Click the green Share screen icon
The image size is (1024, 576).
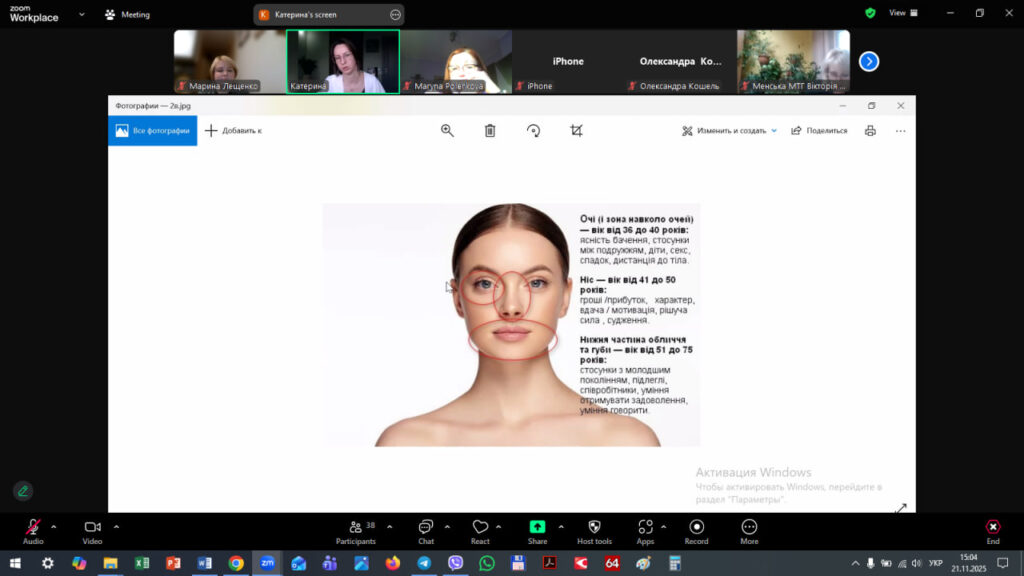538,527
